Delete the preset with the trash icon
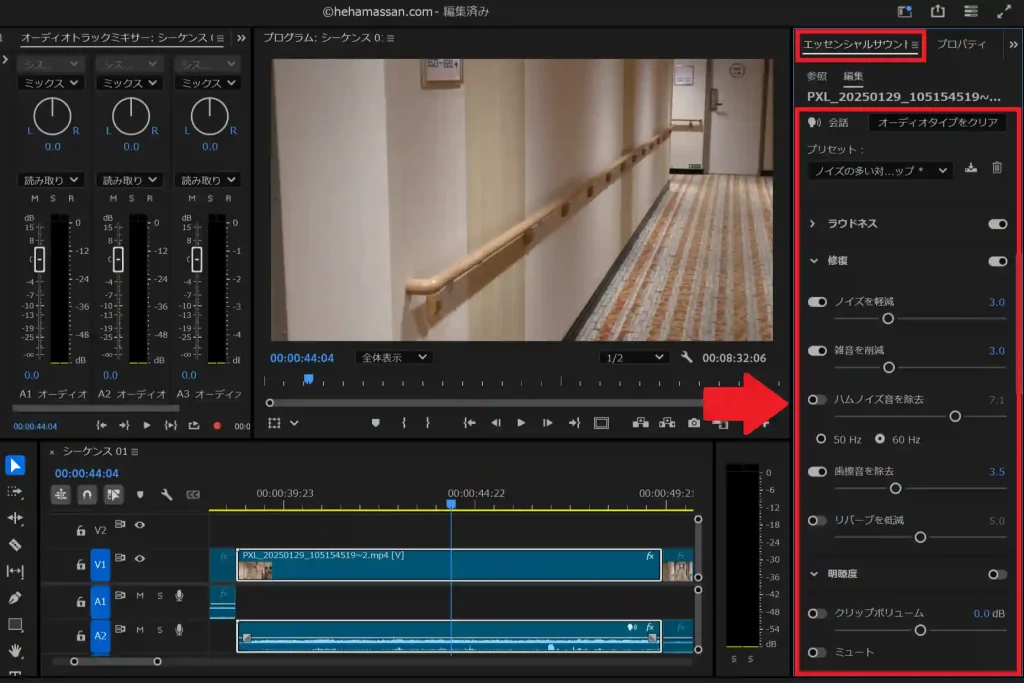 (997, 169)
